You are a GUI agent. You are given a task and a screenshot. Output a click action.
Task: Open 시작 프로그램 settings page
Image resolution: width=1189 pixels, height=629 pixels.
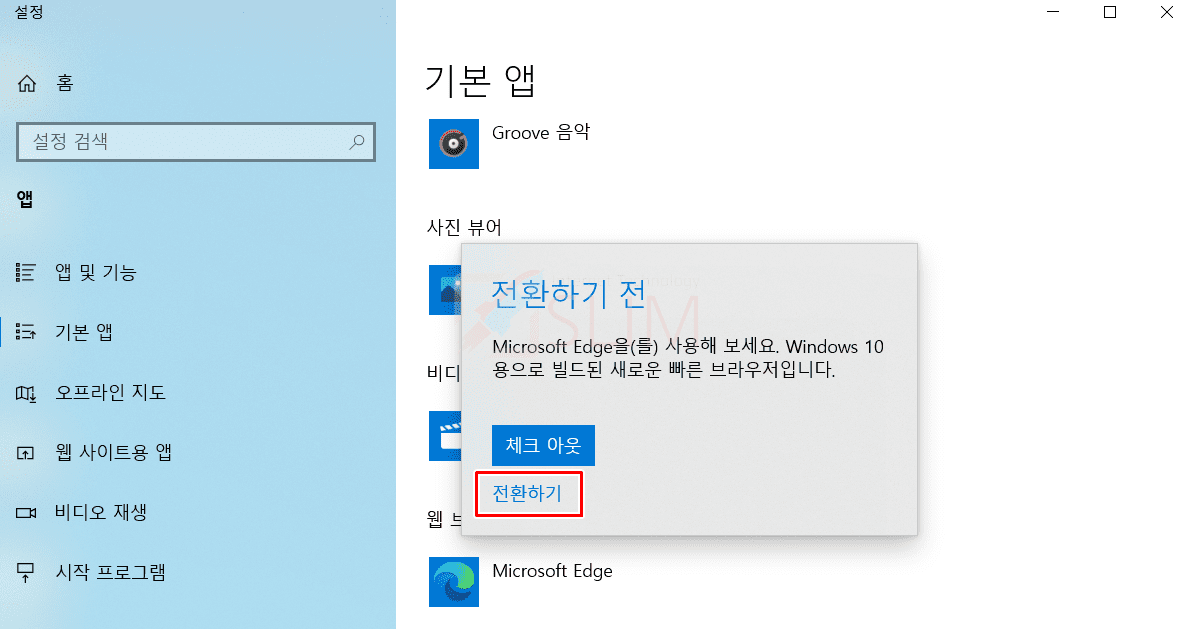[111, 572]
